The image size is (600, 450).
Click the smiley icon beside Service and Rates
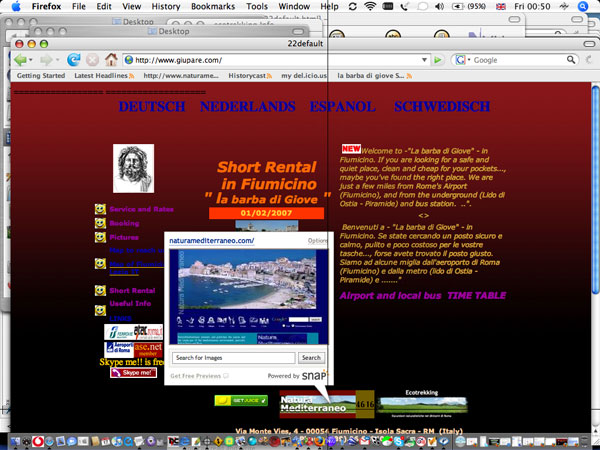tap(100, 209)
